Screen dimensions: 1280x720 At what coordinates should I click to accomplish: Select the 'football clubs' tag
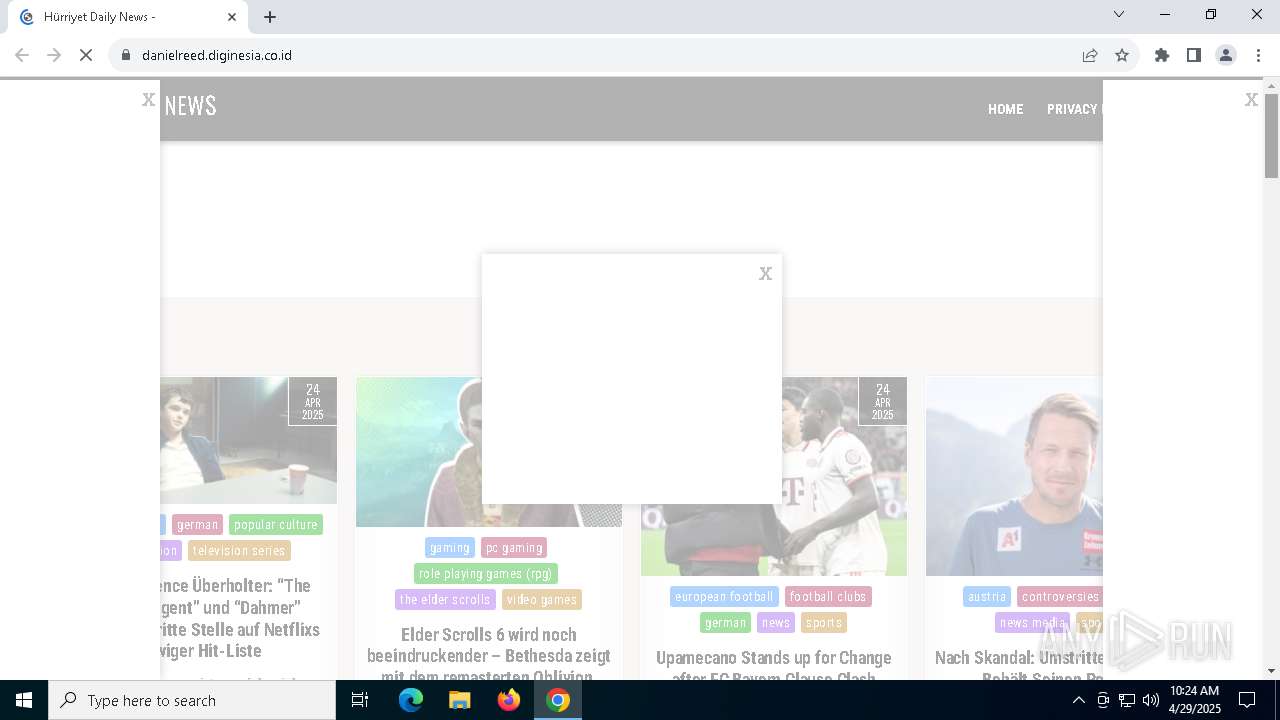point(828,597)
